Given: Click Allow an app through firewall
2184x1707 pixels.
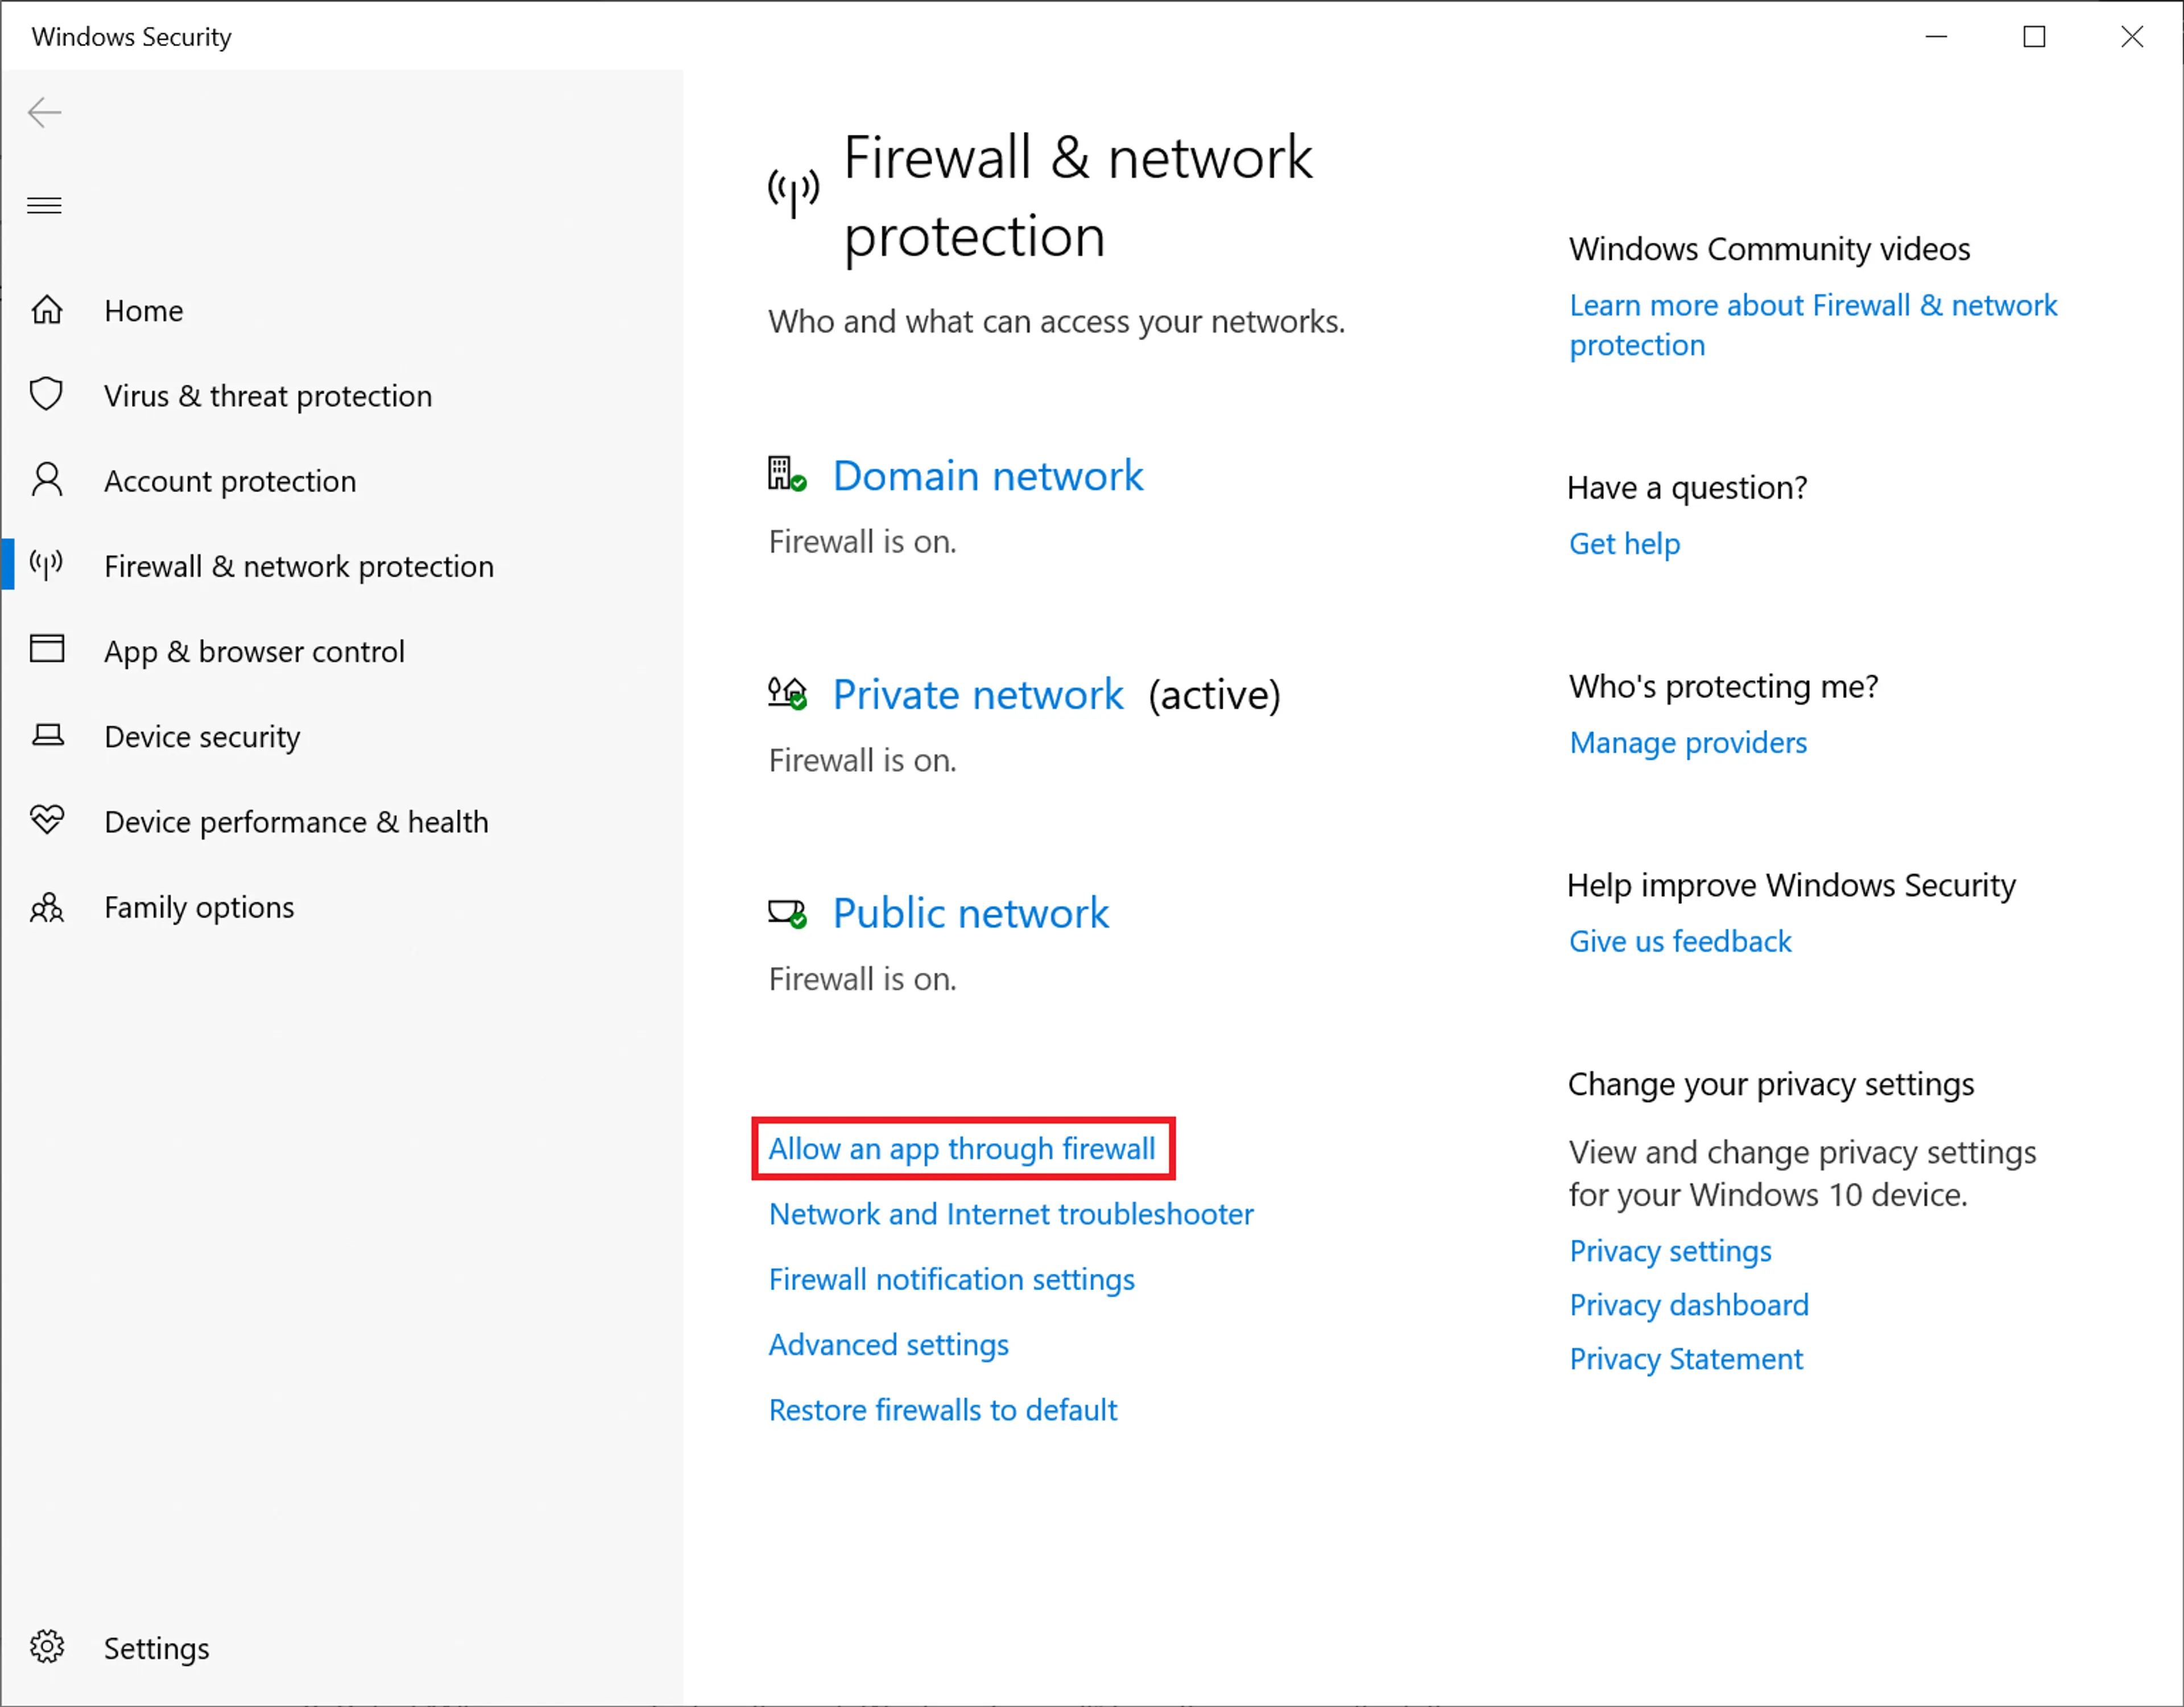Looking at the screenshot, I should point(961,1149).
